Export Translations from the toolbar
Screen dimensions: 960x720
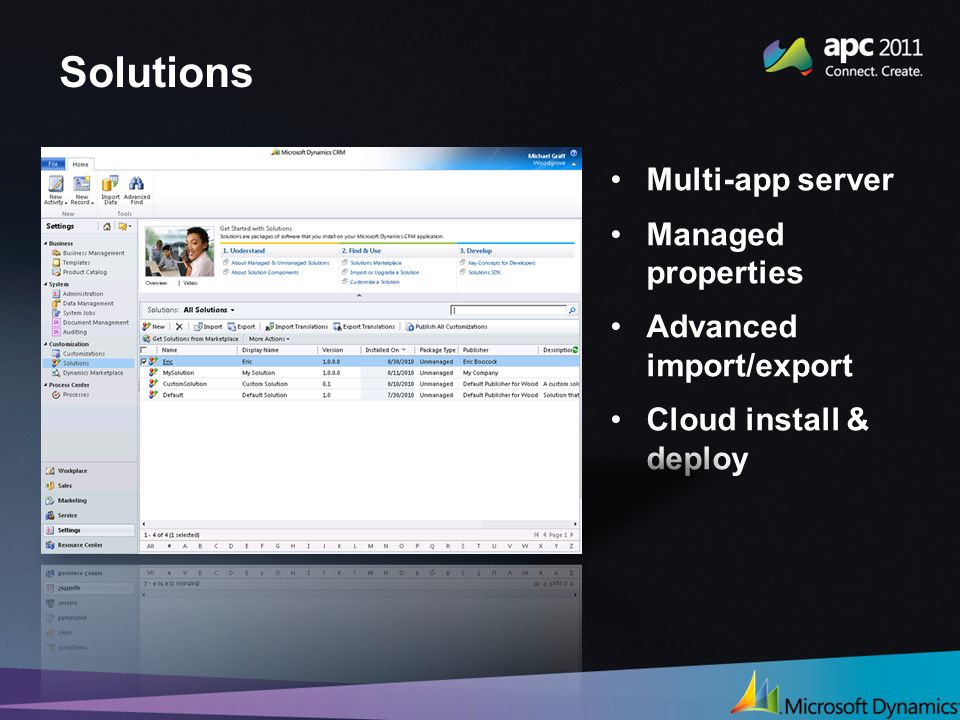pos(364,327)
